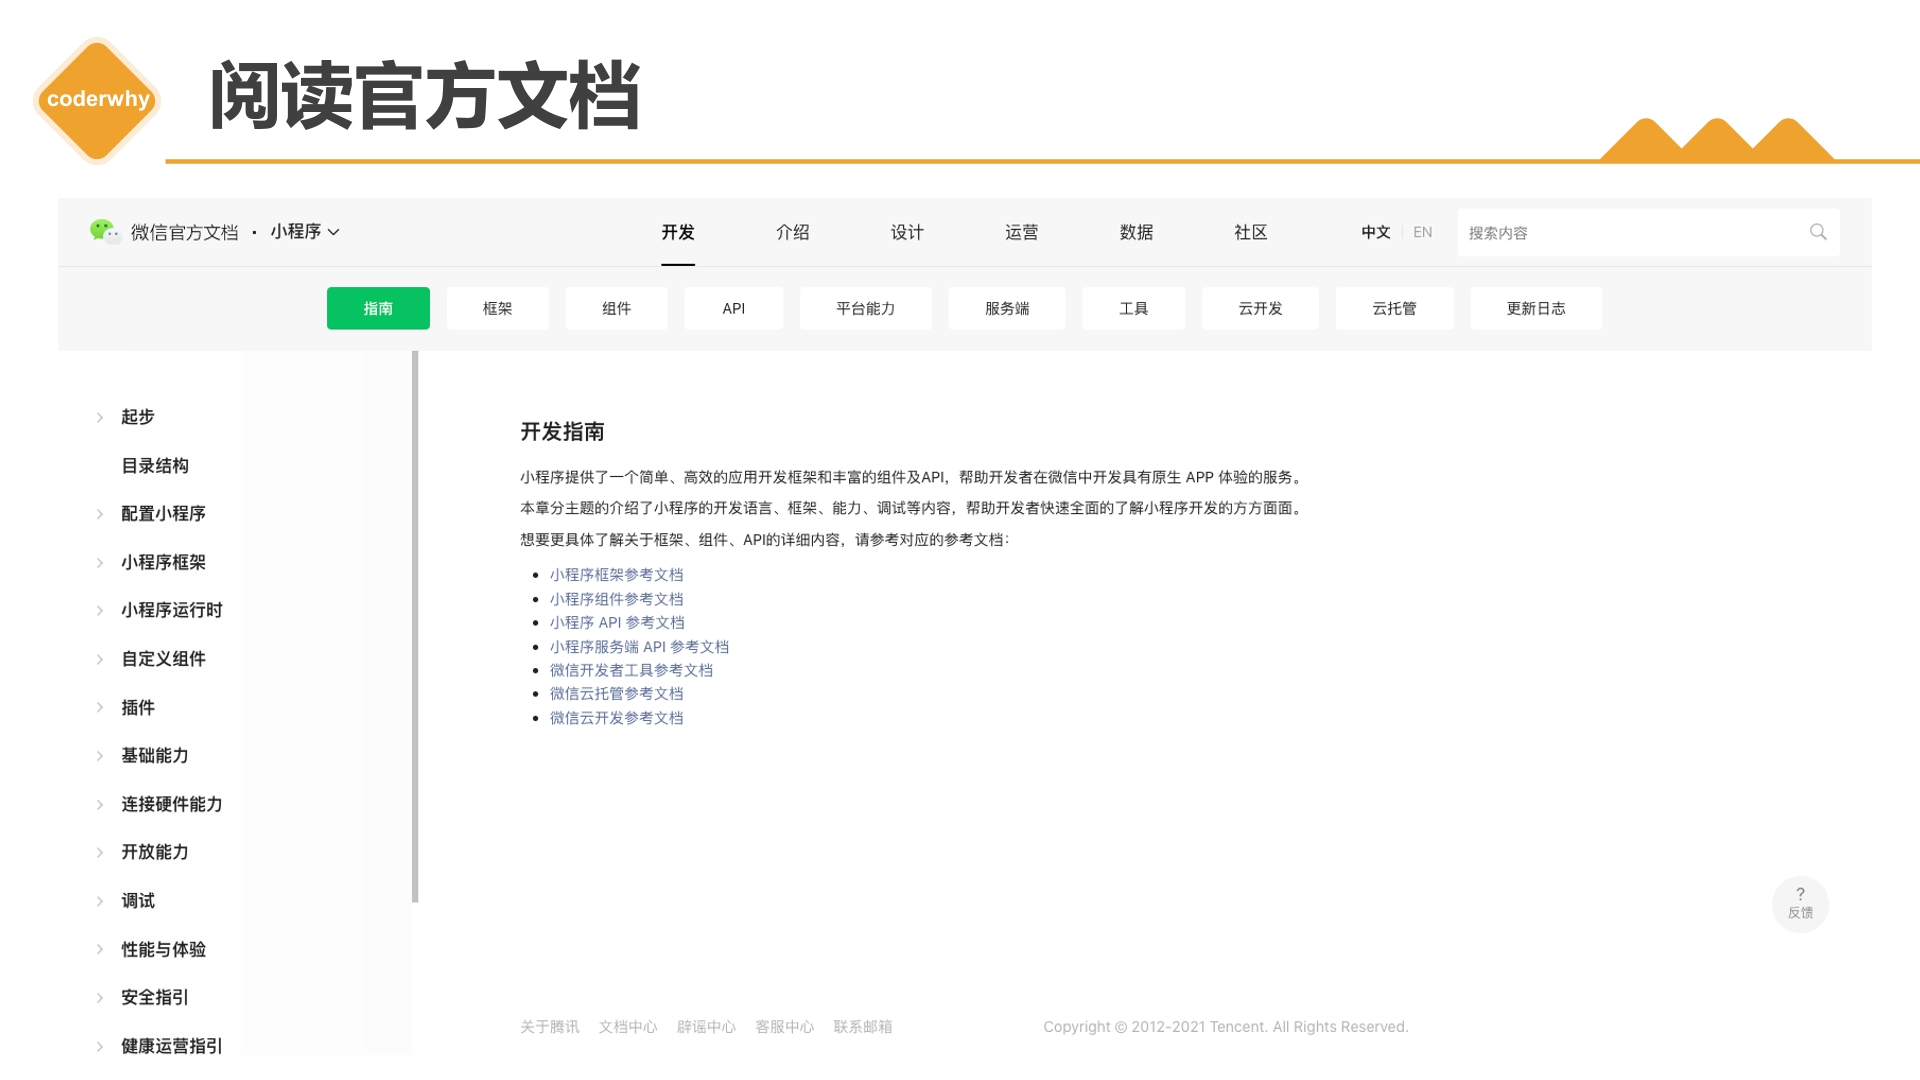Image resolution: width=1920 pixels, height=1080 pixels.
Task: Open the 组件 sub-tab
Action: pos(617,308)
